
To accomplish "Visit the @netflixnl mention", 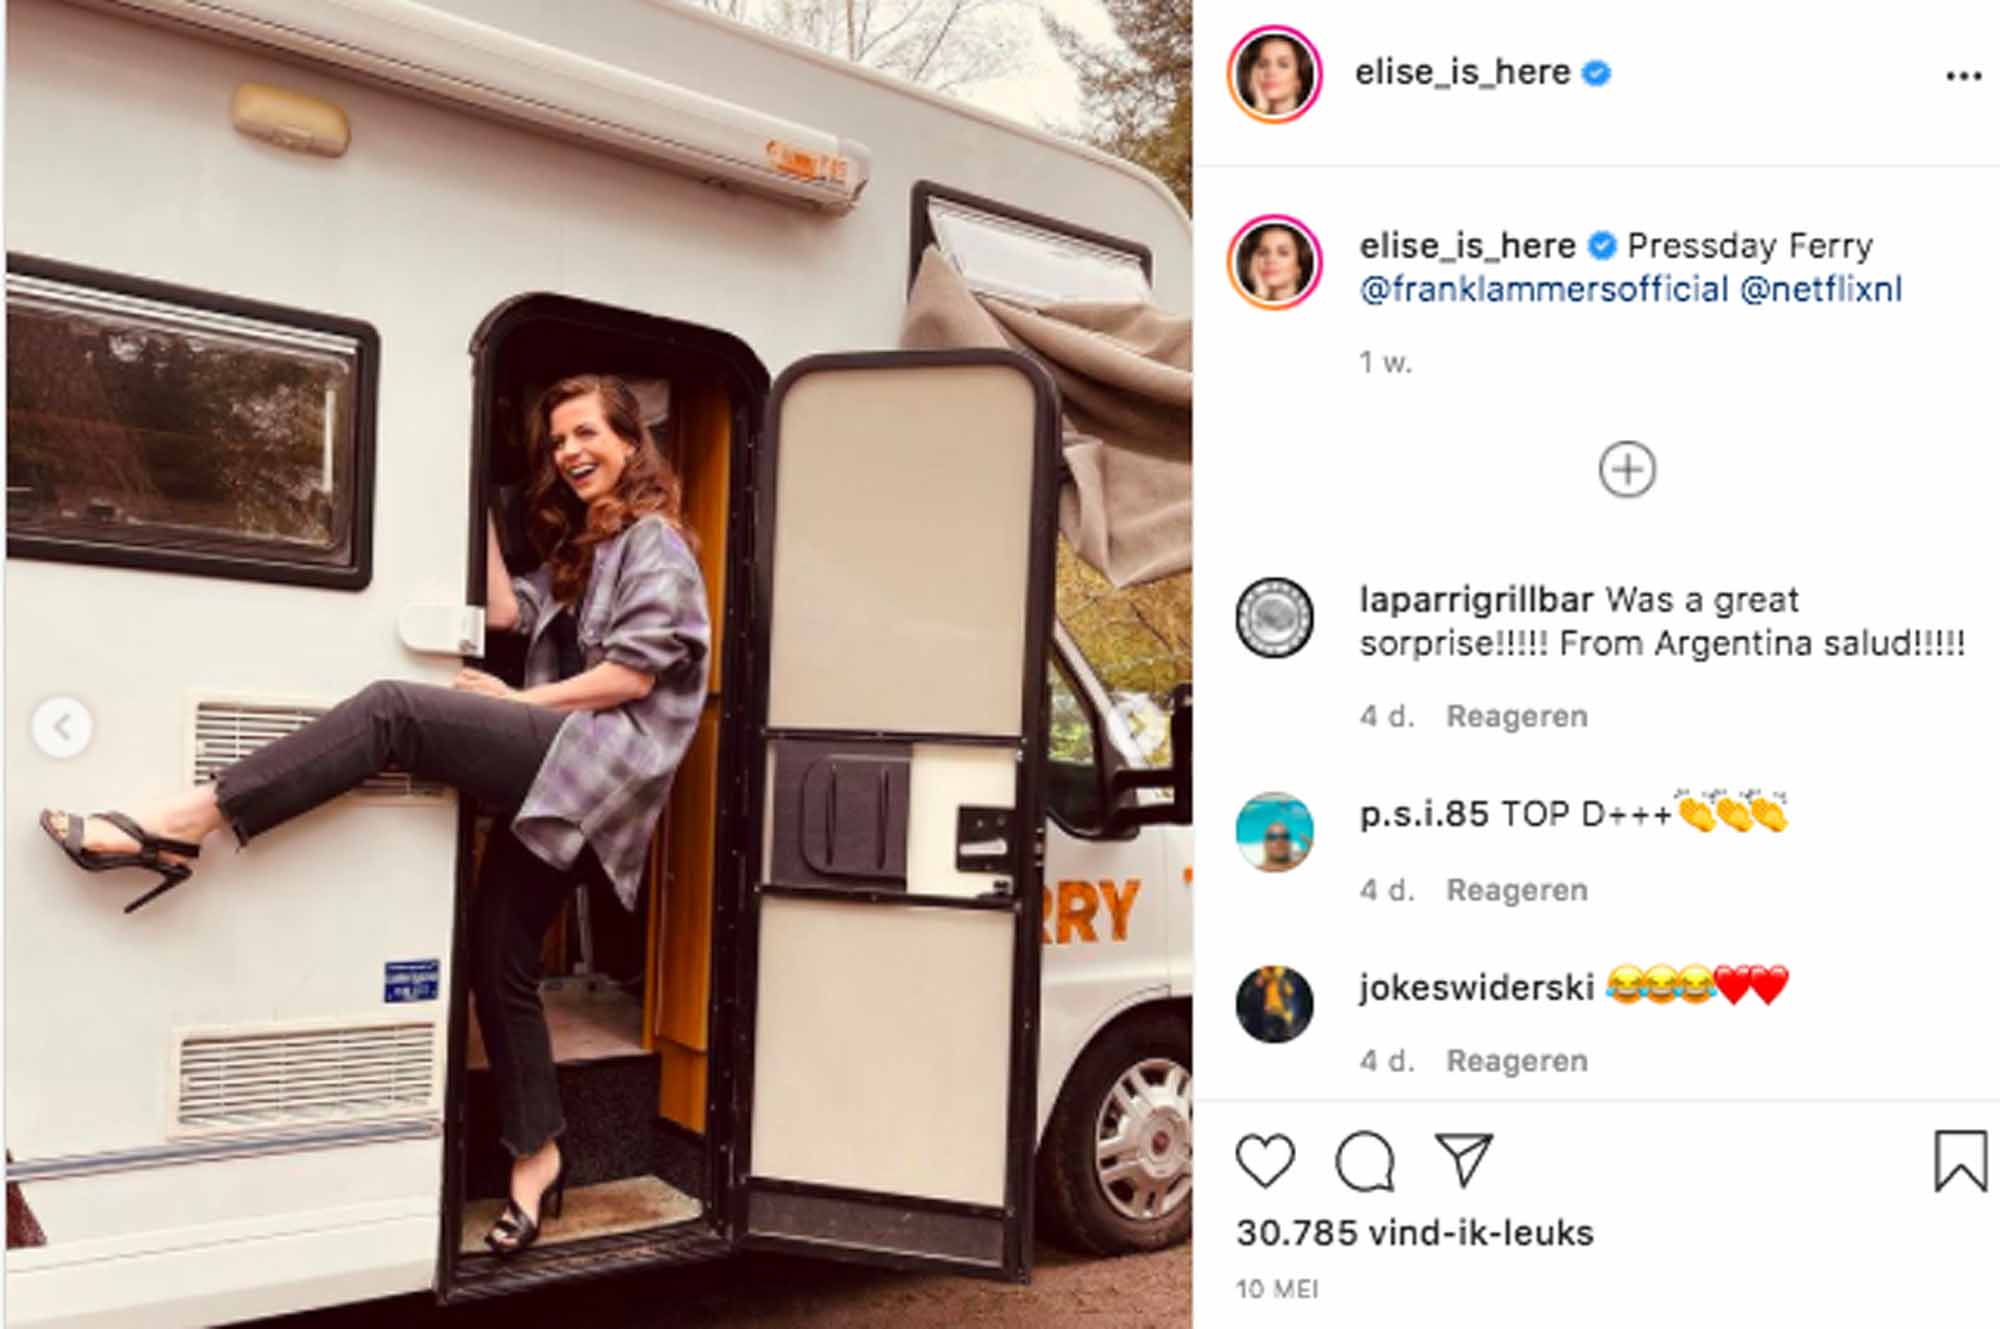I will click(x=1821, y=289).
